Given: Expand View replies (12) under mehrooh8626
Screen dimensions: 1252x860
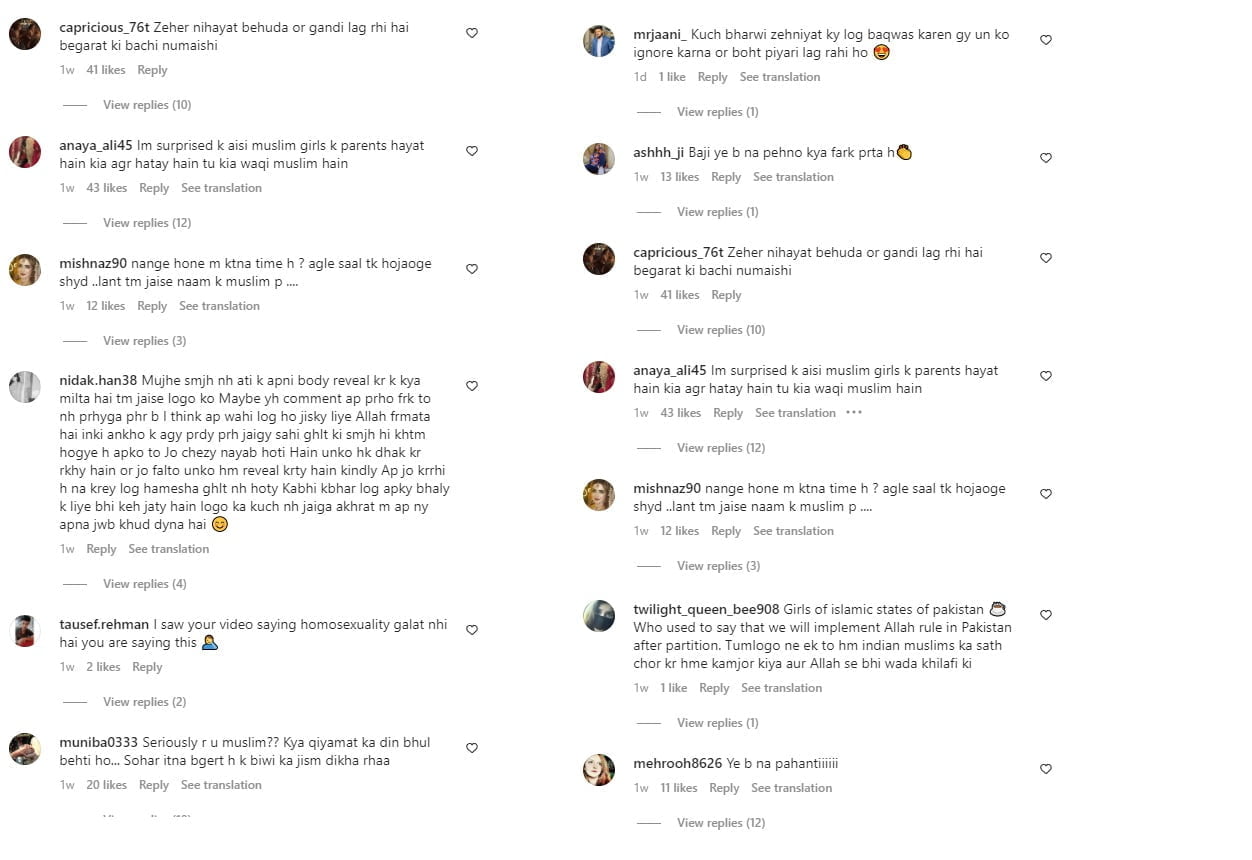Looking at the screenshot, I should click(x=722, y=823).
